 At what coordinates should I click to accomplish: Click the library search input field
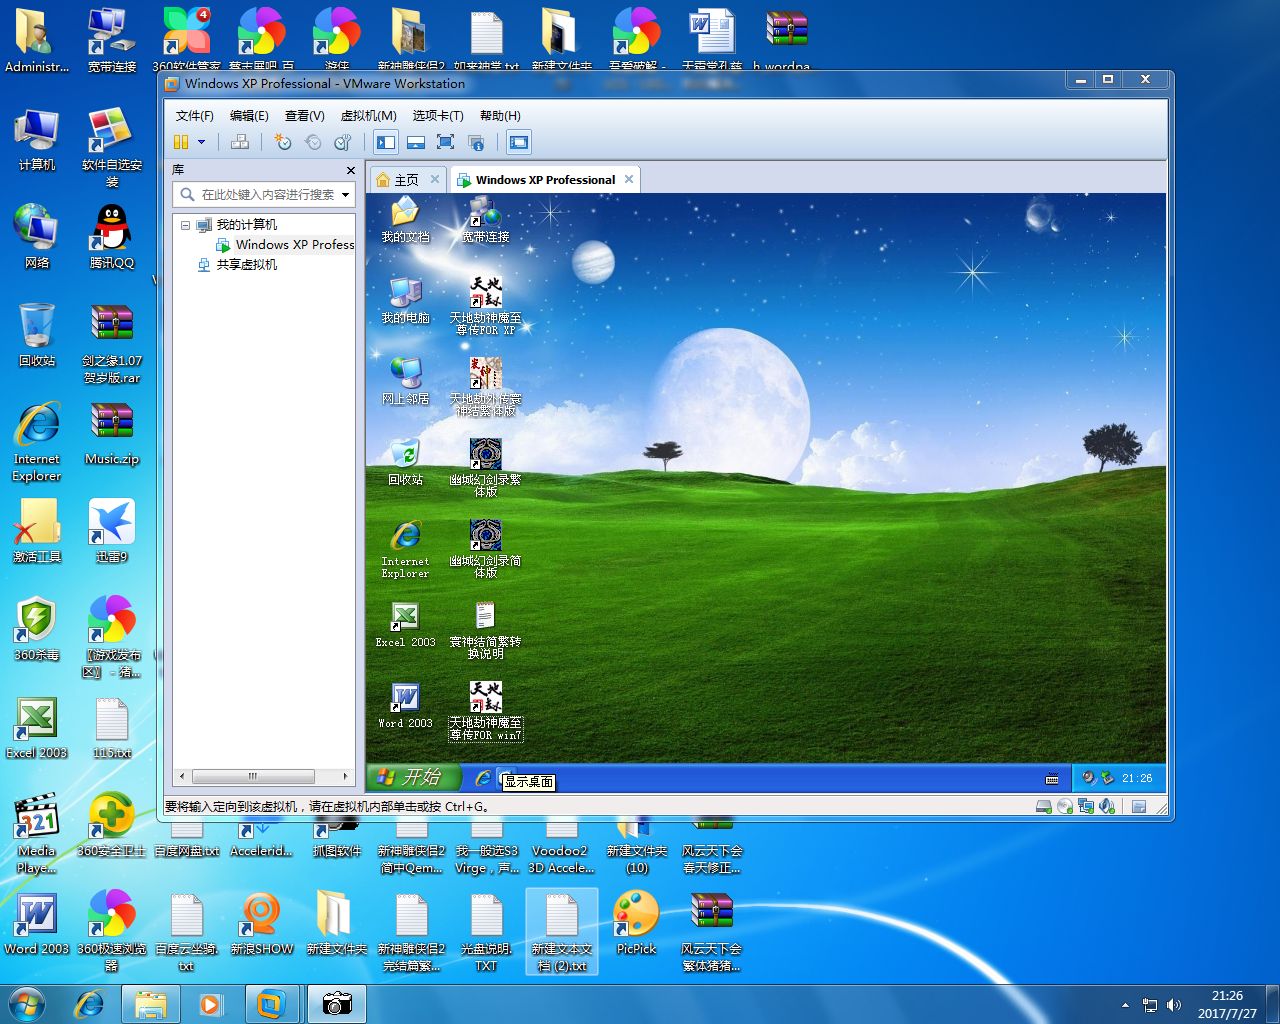click(x=266, y=195)
